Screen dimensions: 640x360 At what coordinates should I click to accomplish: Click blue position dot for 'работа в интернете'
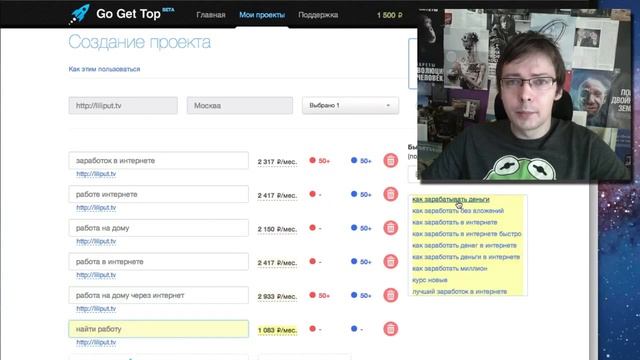tap(354, 261)
